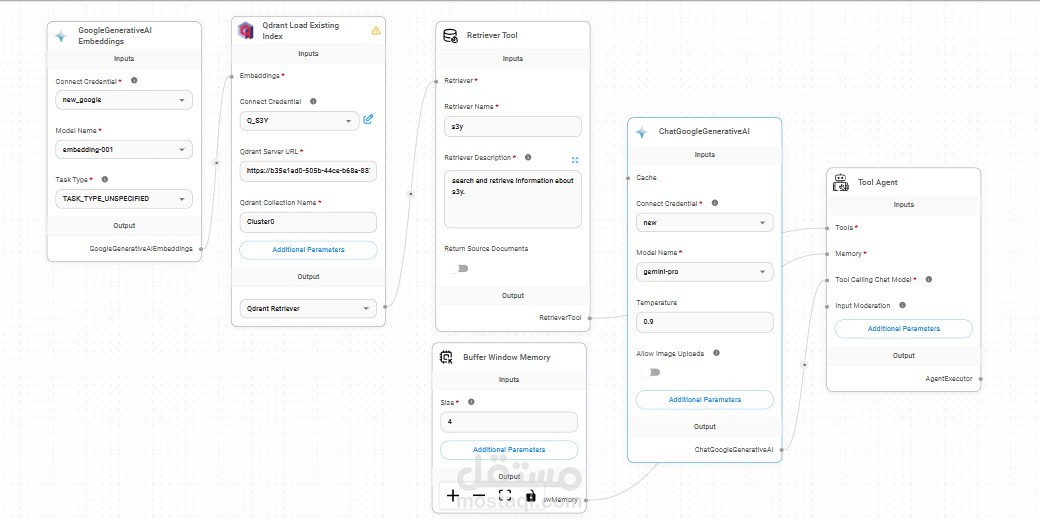Click the Retriever Description text area

point(513,199)
